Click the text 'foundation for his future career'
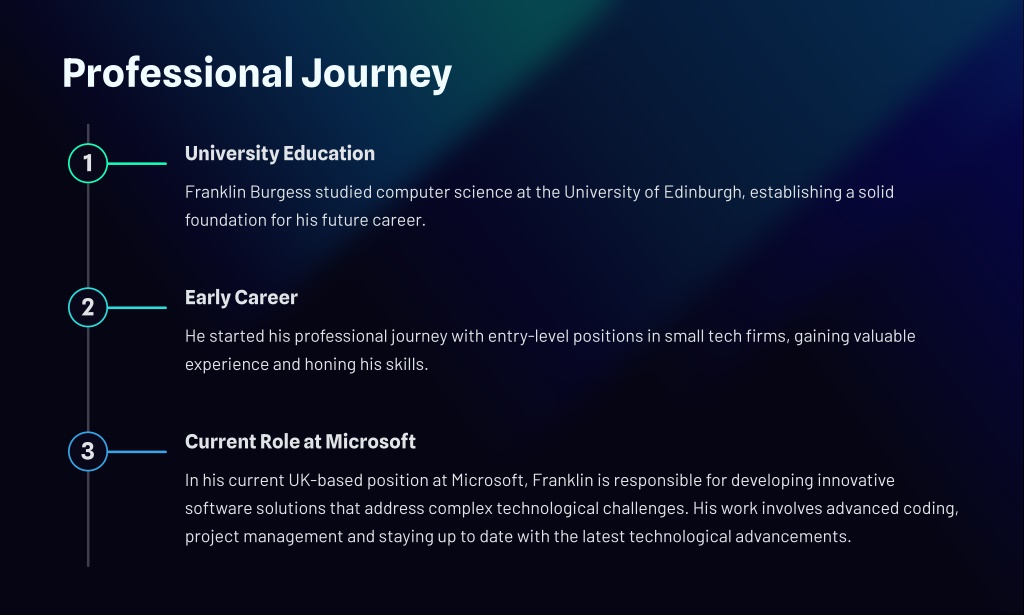 click(304, 220)
